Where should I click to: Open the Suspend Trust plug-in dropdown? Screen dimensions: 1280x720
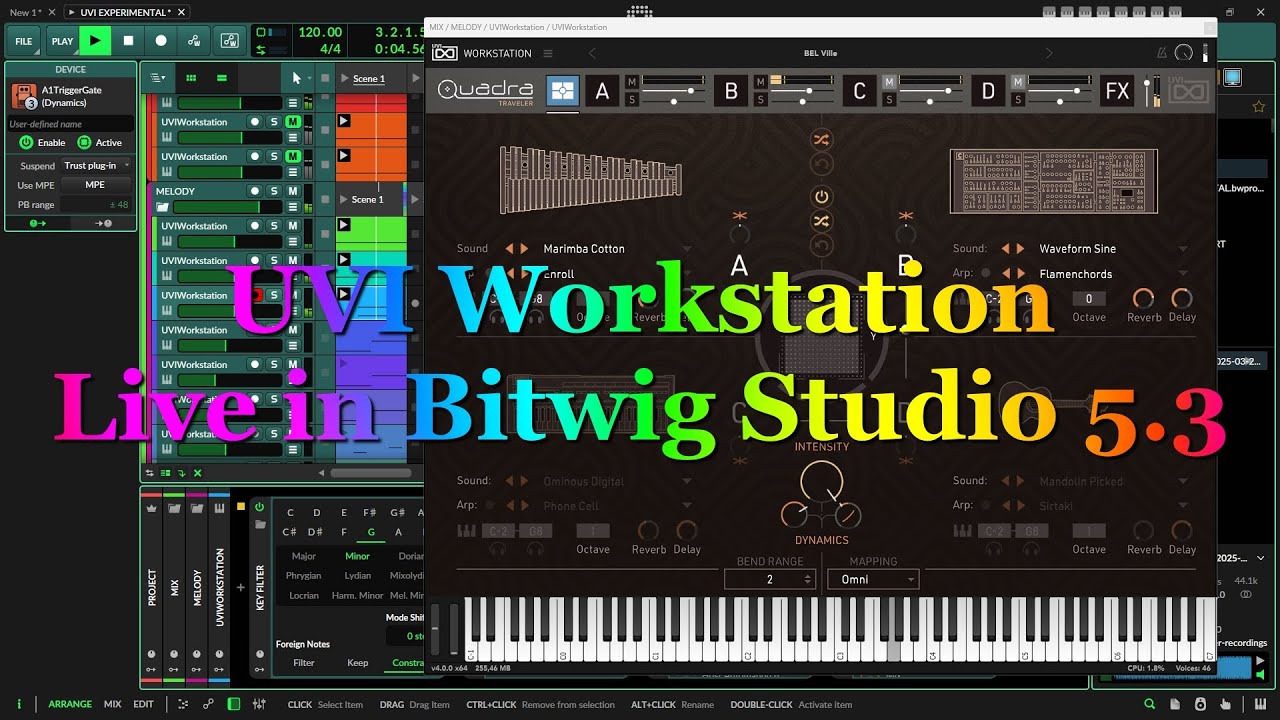pos(96,166)
